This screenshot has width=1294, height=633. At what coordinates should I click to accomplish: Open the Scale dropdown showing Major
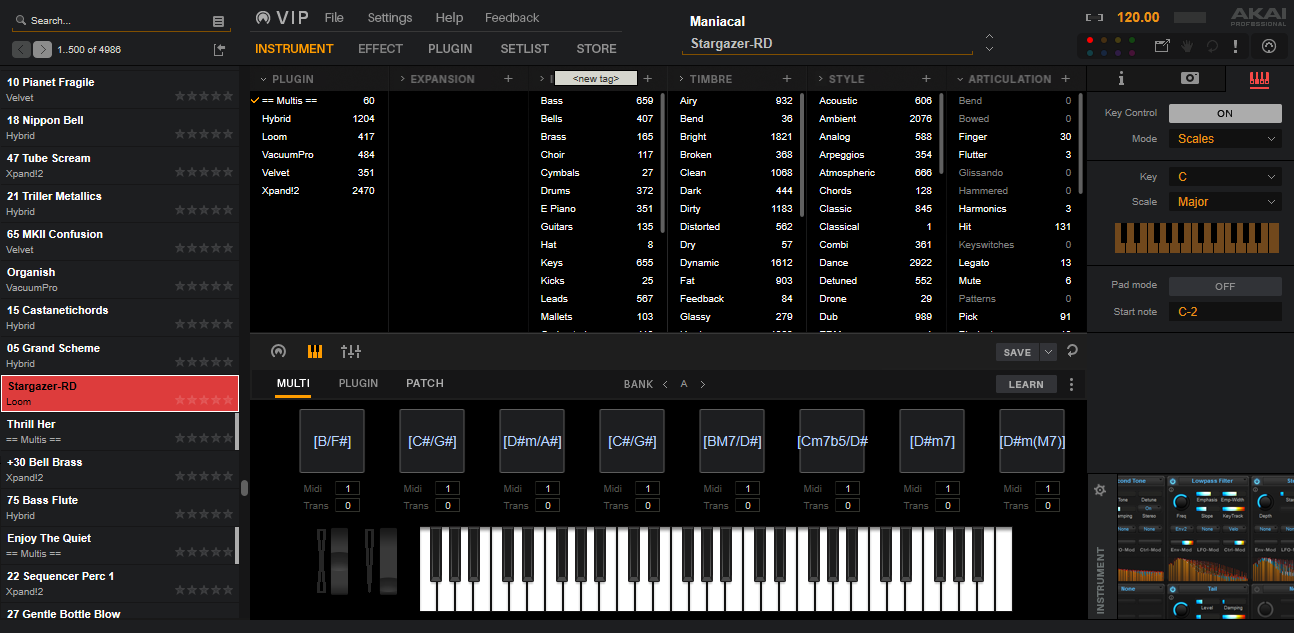coord(1225,202)
